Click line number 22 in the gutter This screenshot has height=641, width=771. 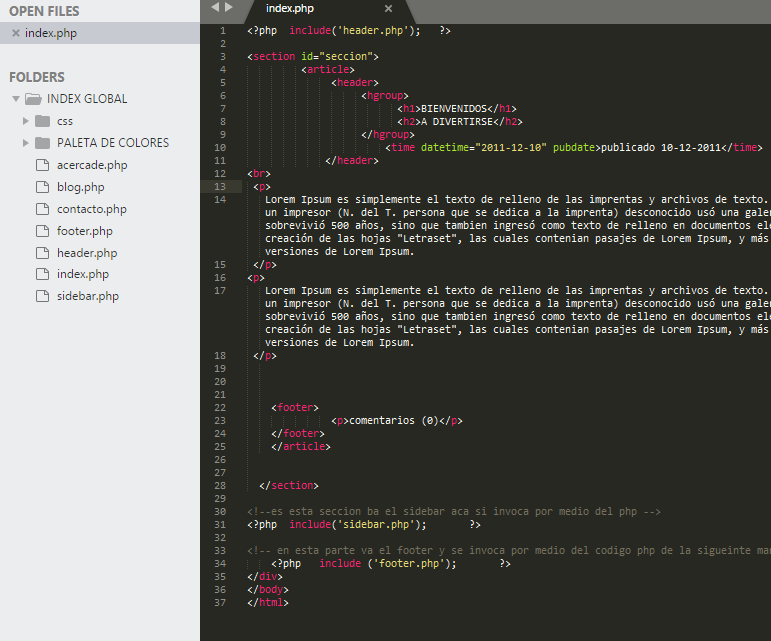220,408
